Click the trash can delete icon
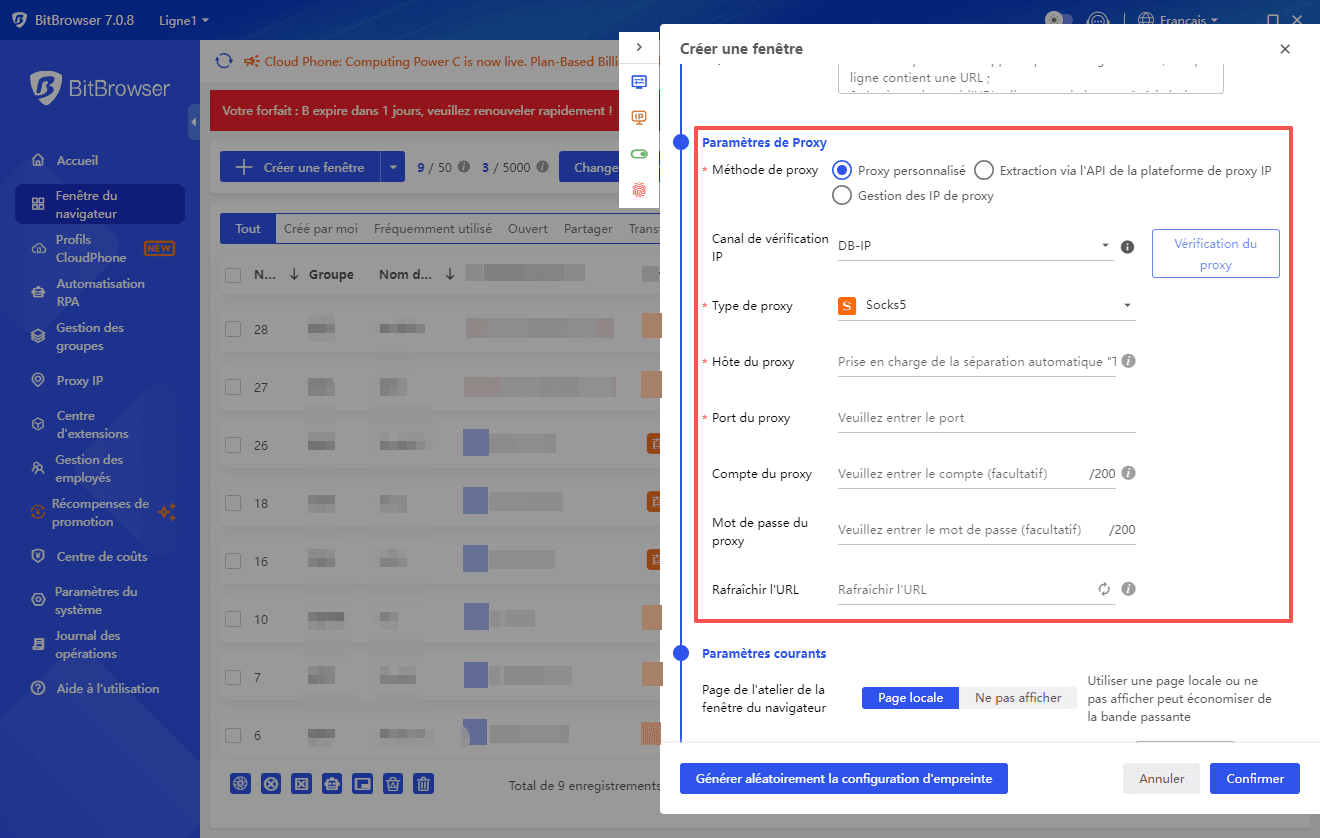Image resolution: width=1320 pixels, height=838 pixels. pyautogui.click(x=423, y=784)
